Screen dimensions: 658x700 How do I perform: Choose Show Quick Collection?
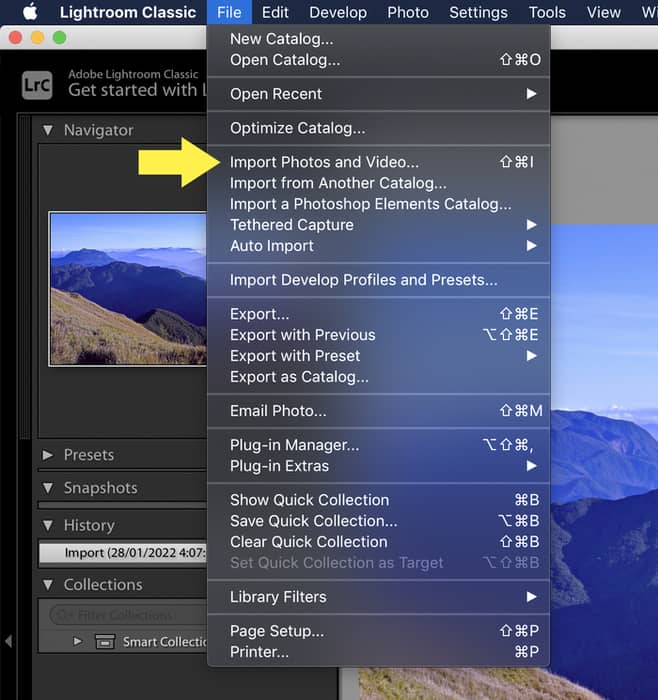point(379,500)
